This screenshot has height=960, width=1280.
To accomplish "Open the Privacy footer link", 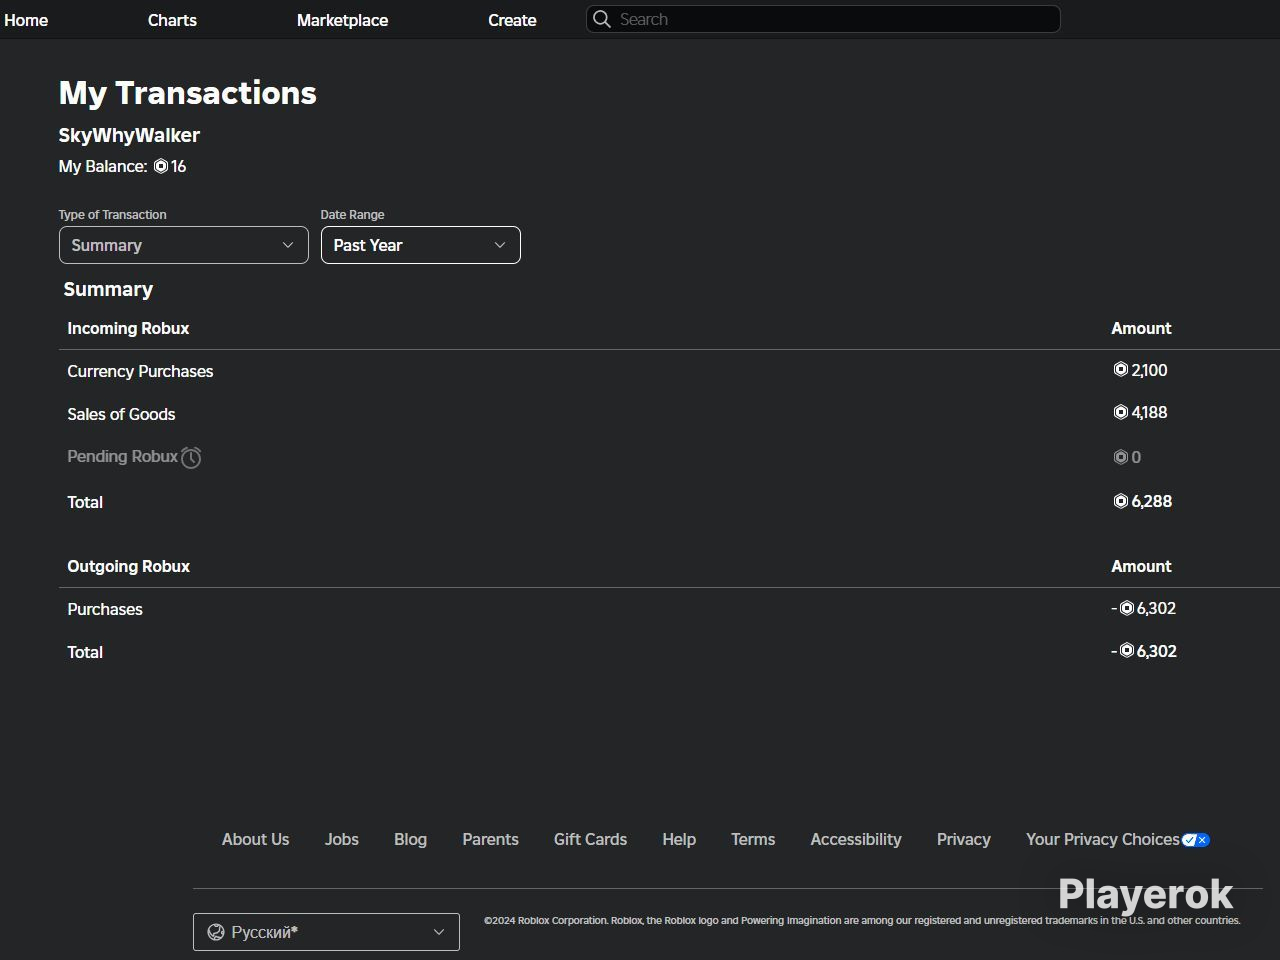I will (x=964, y=840).
